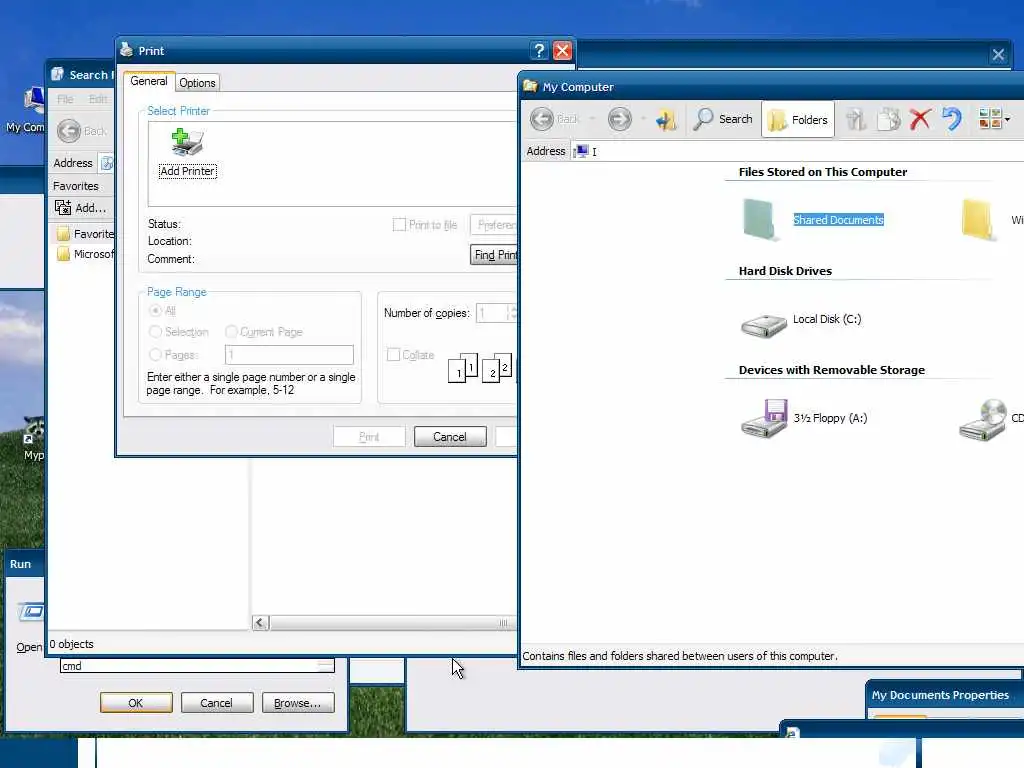The image size is (1024, 768).
Task: Click Devices with Removable Storage heading
Action: click(831, 370)
